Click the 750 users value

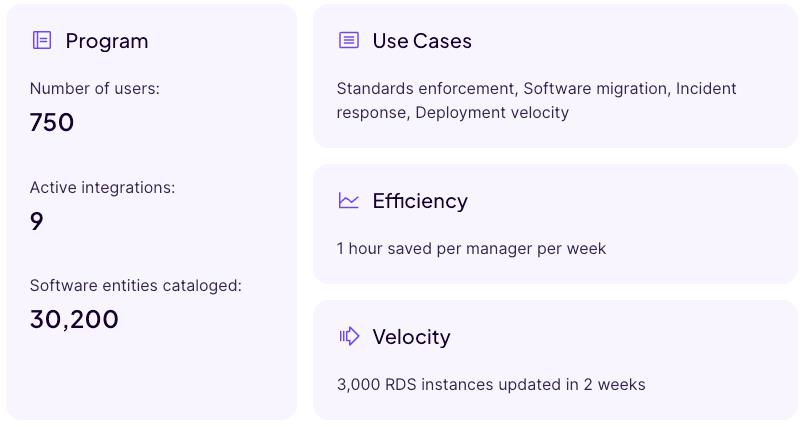coord(52,122)
